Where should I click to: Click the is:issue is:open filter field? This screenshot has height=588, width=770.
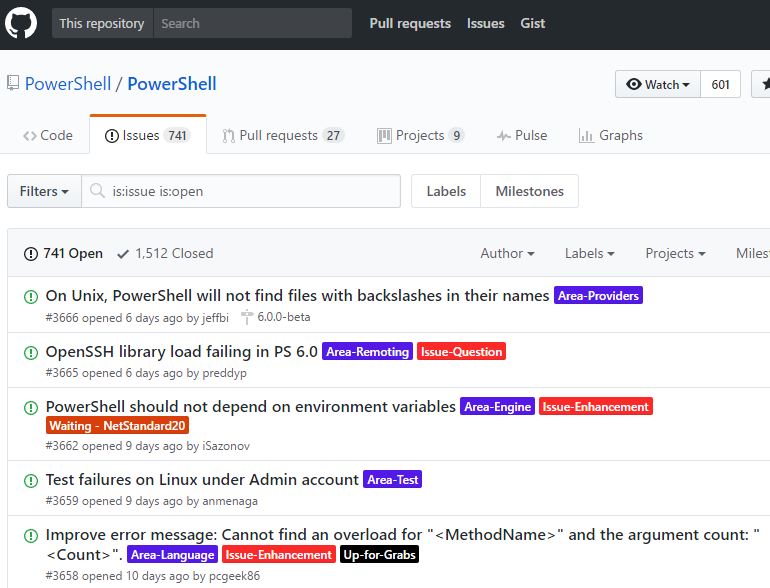250,191
